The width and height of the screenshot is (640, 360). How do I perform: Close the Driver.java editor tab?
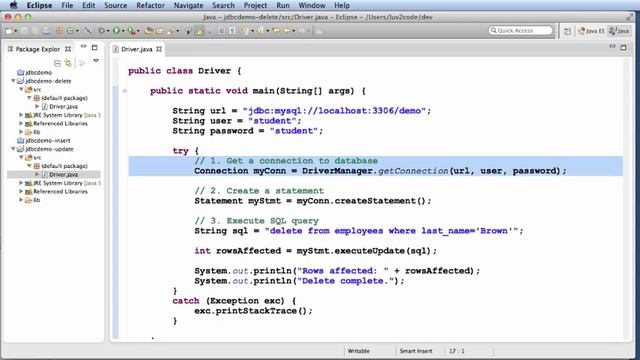pos(159,49)
